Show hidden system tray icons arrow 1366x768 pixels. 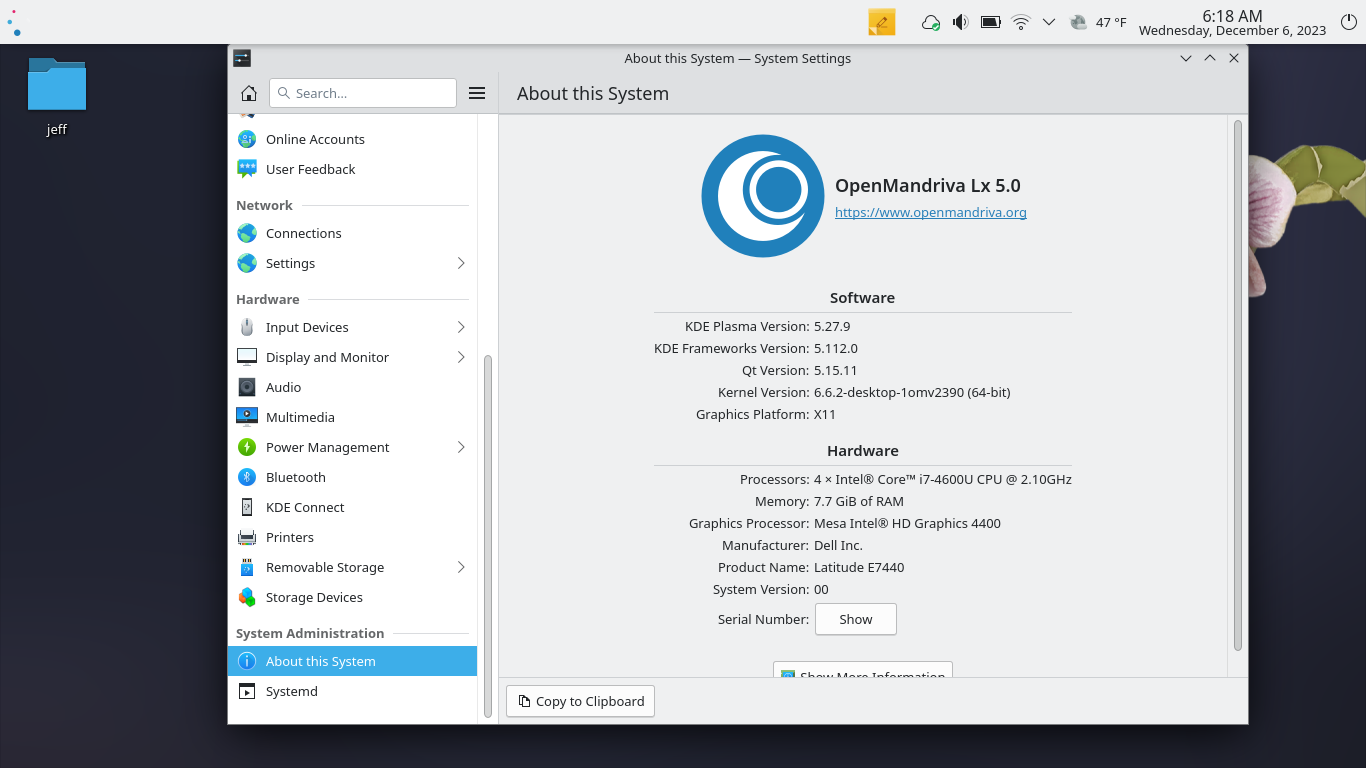click(1049, 22)
